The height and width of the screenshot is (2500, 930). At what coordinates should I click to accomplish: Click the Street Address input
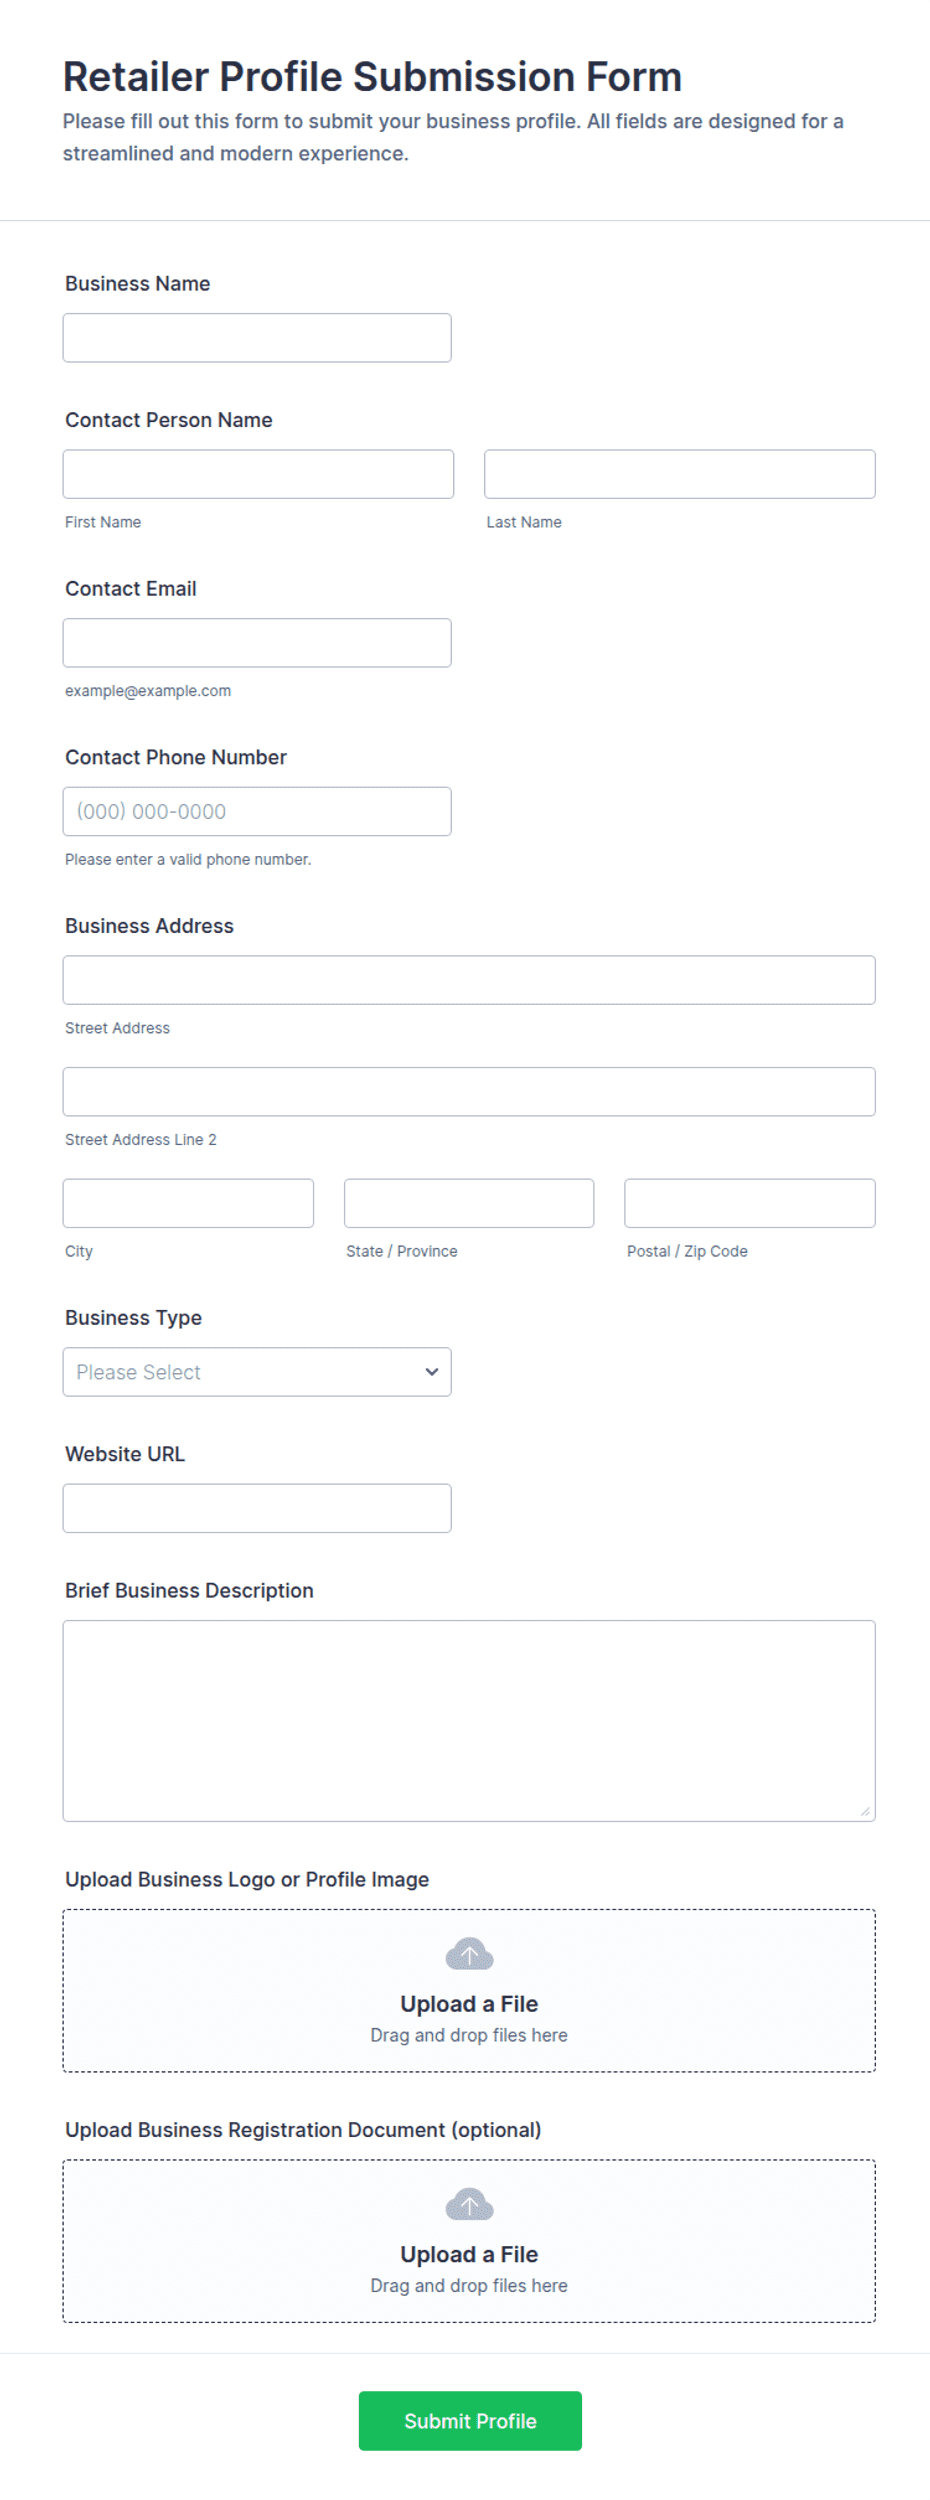pos(469,979)
